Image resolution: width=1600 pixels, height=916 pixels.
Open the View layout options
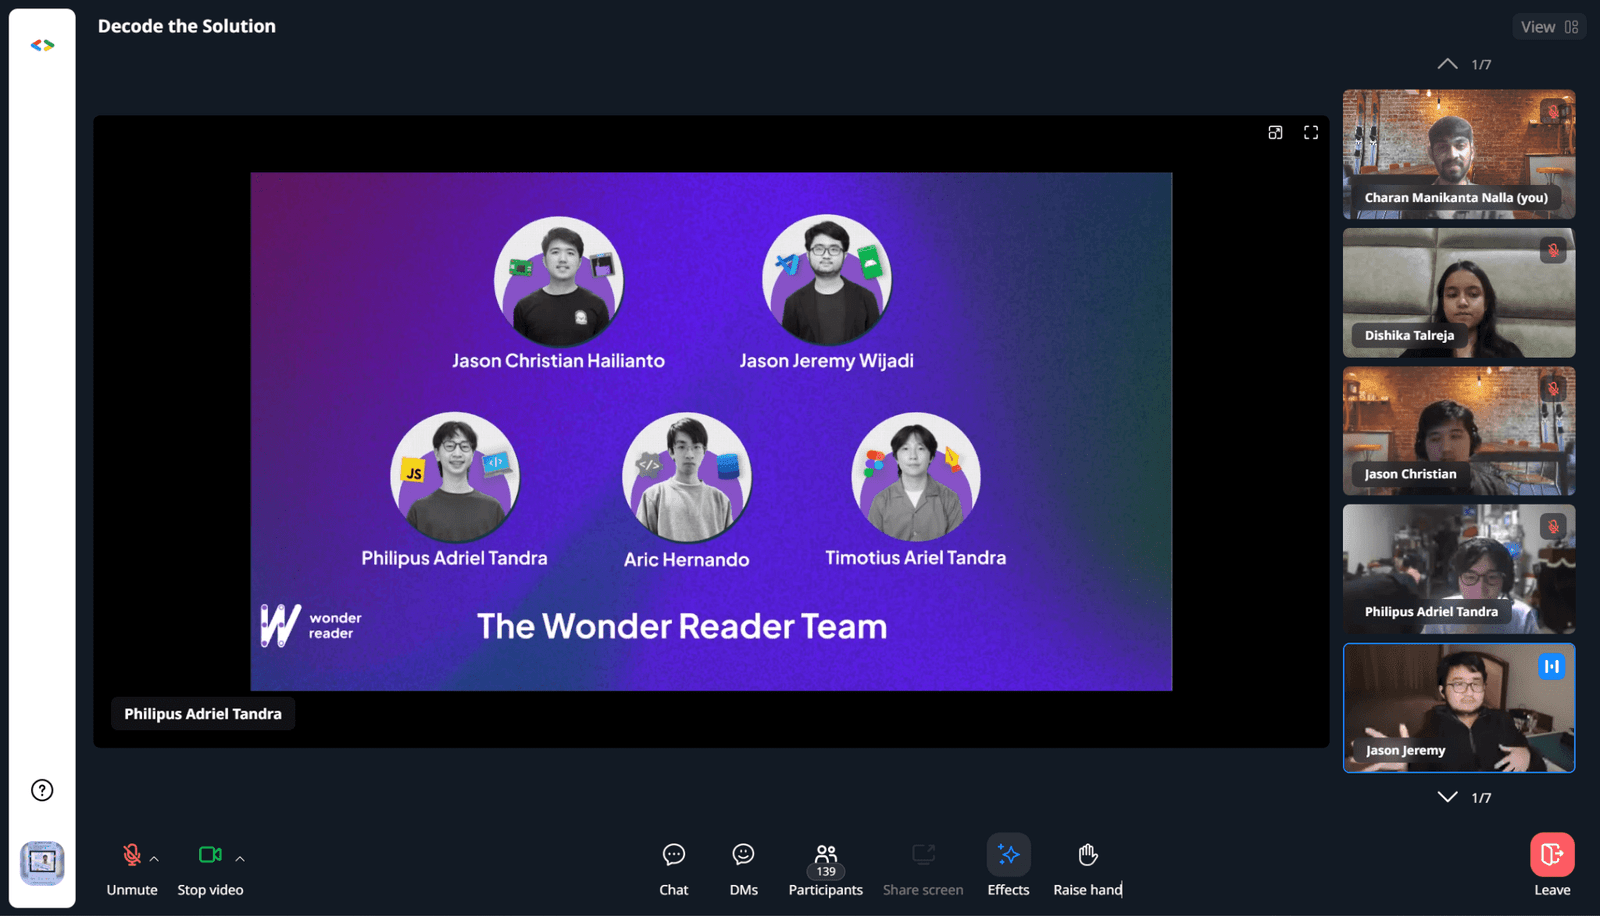[x=1549, y=27]
